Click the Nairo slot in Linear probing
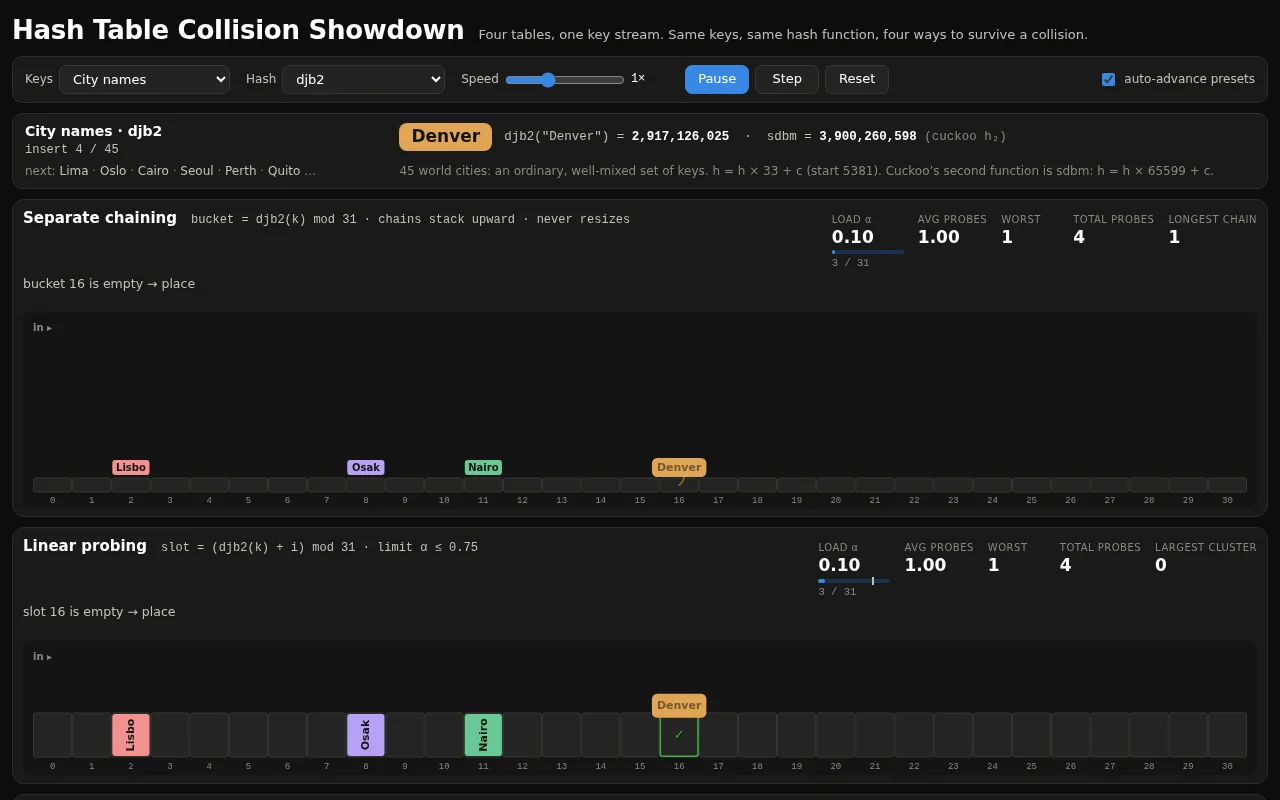This screenshot has width=1280, height=800. [483, 735]
